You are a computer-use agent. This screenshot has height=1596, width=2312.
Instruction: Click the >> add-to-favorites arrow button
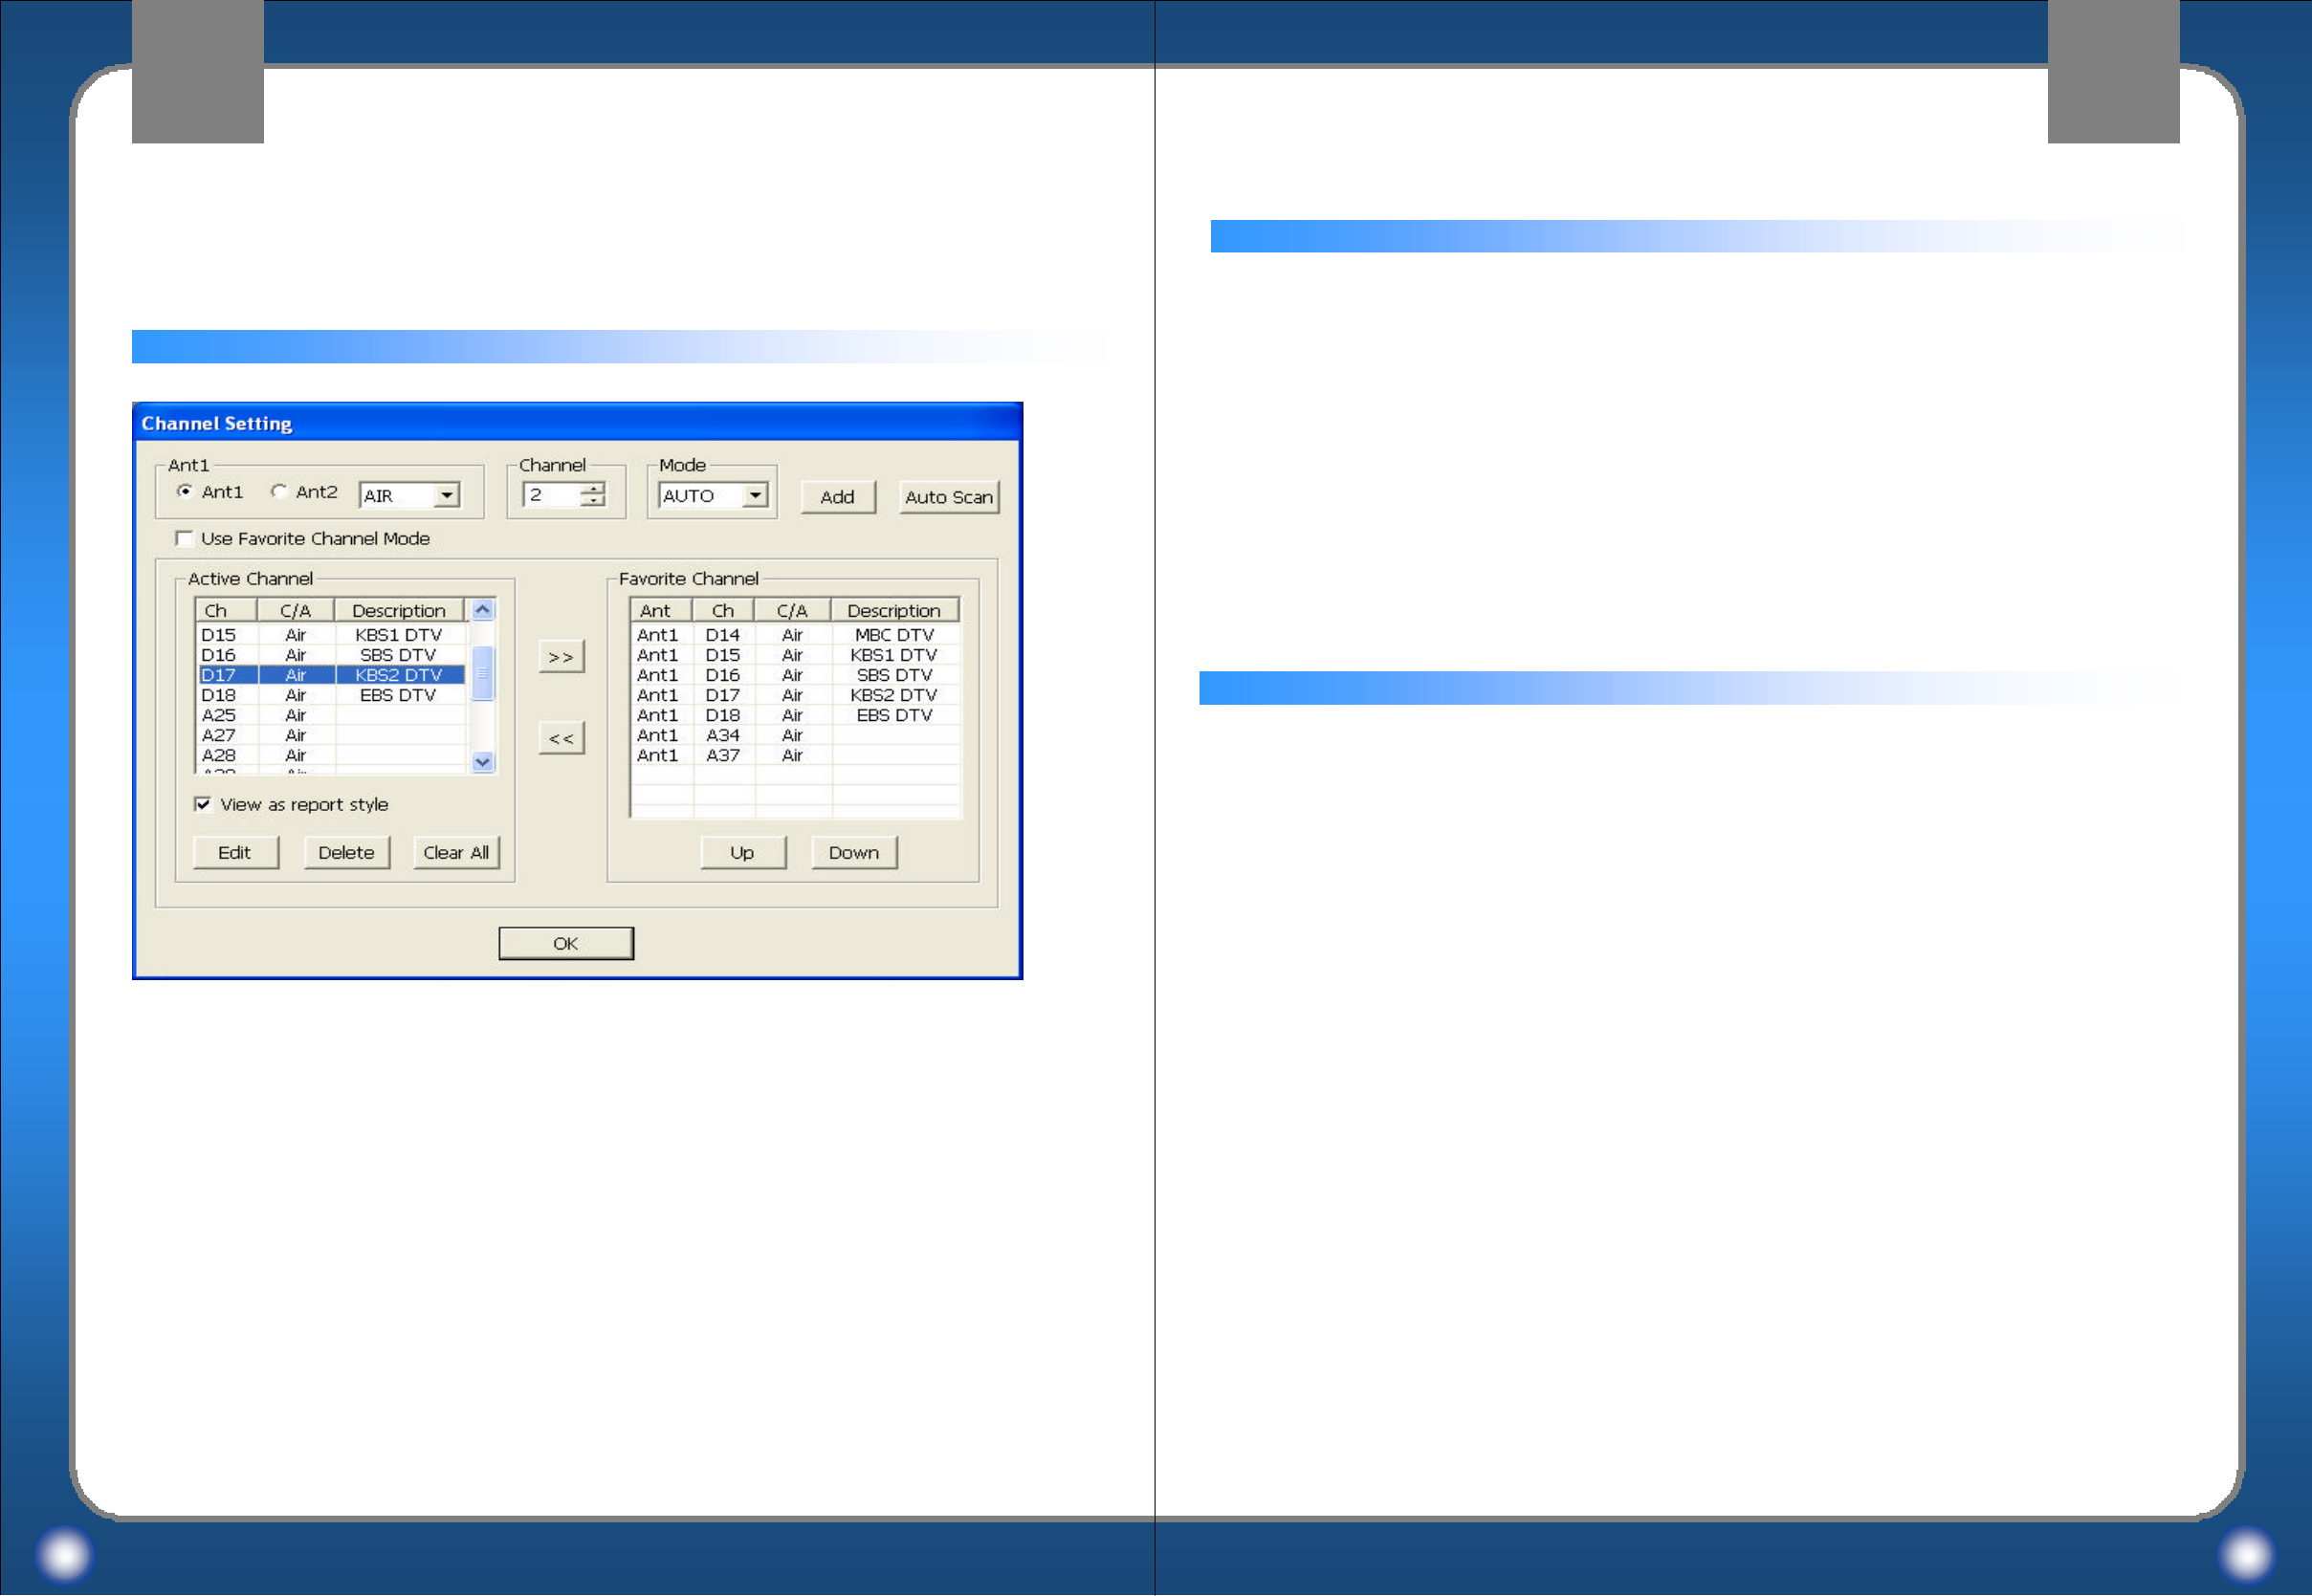click(x=561, y=657)
